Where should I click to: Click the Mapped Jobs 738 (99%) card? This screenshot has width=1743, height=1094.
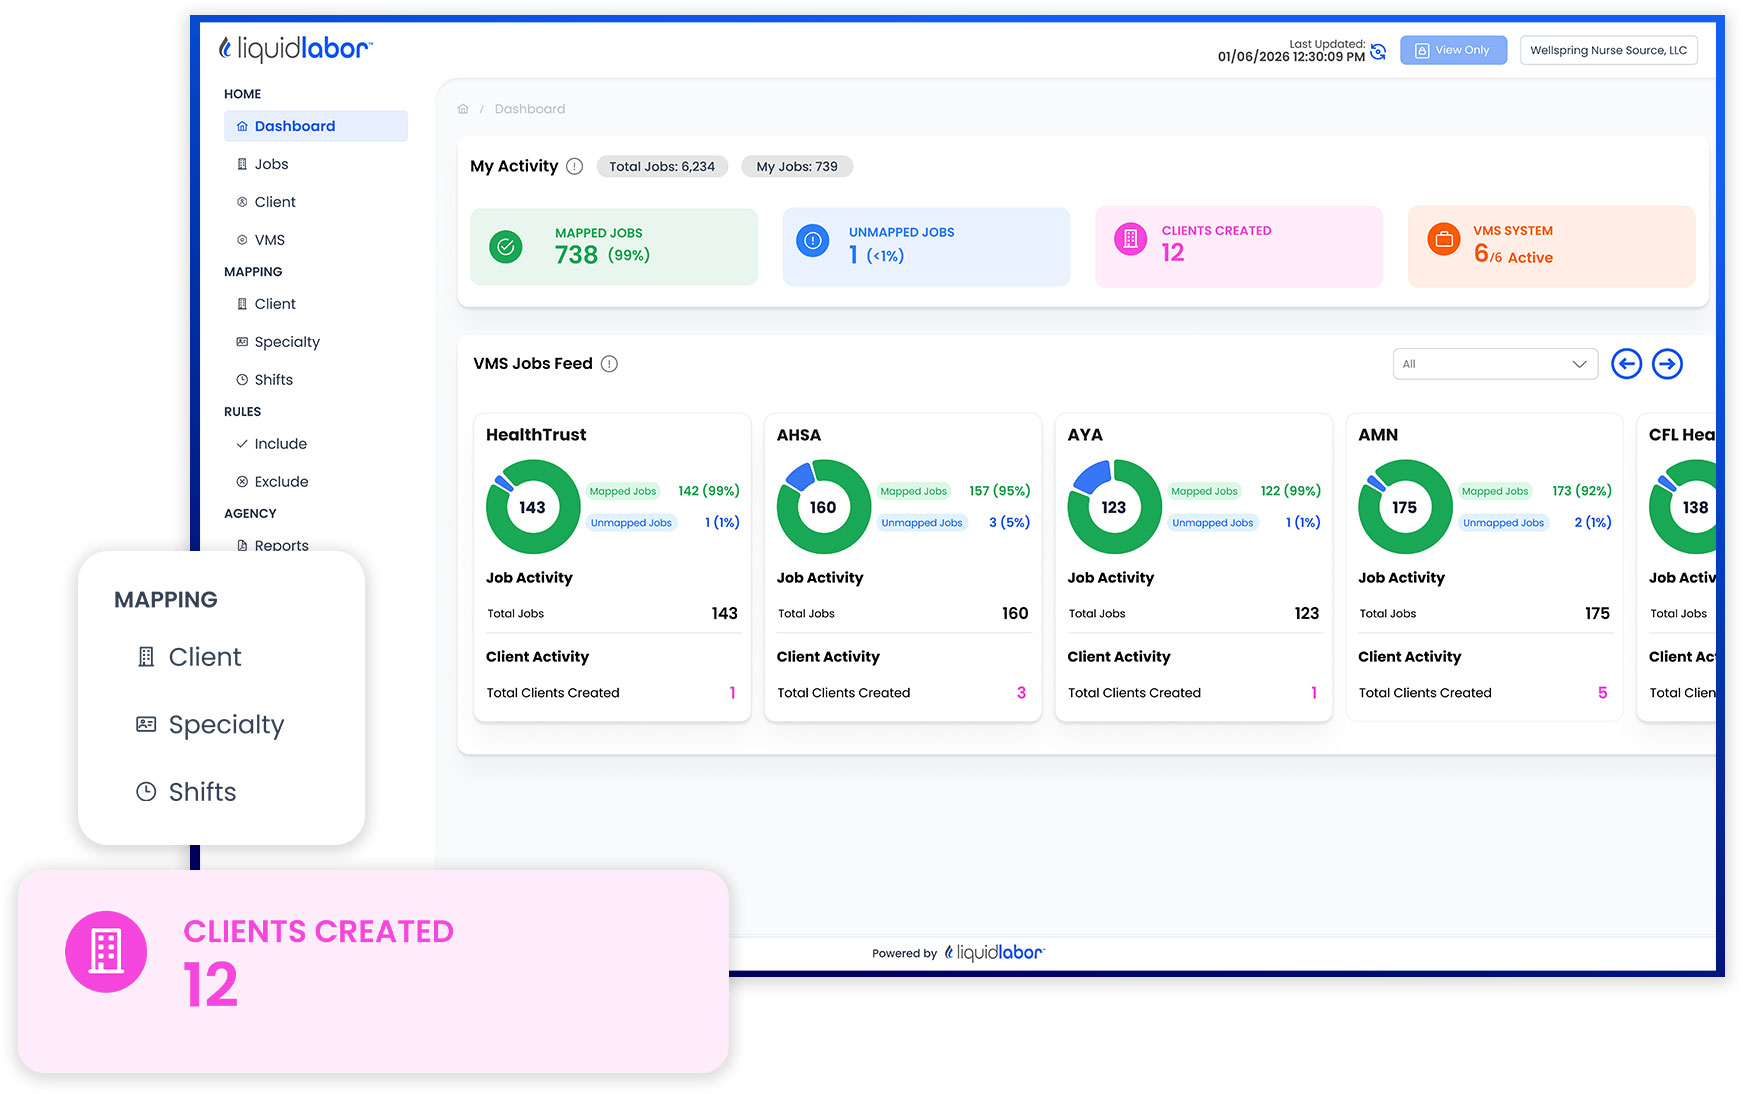coord(614,247)
